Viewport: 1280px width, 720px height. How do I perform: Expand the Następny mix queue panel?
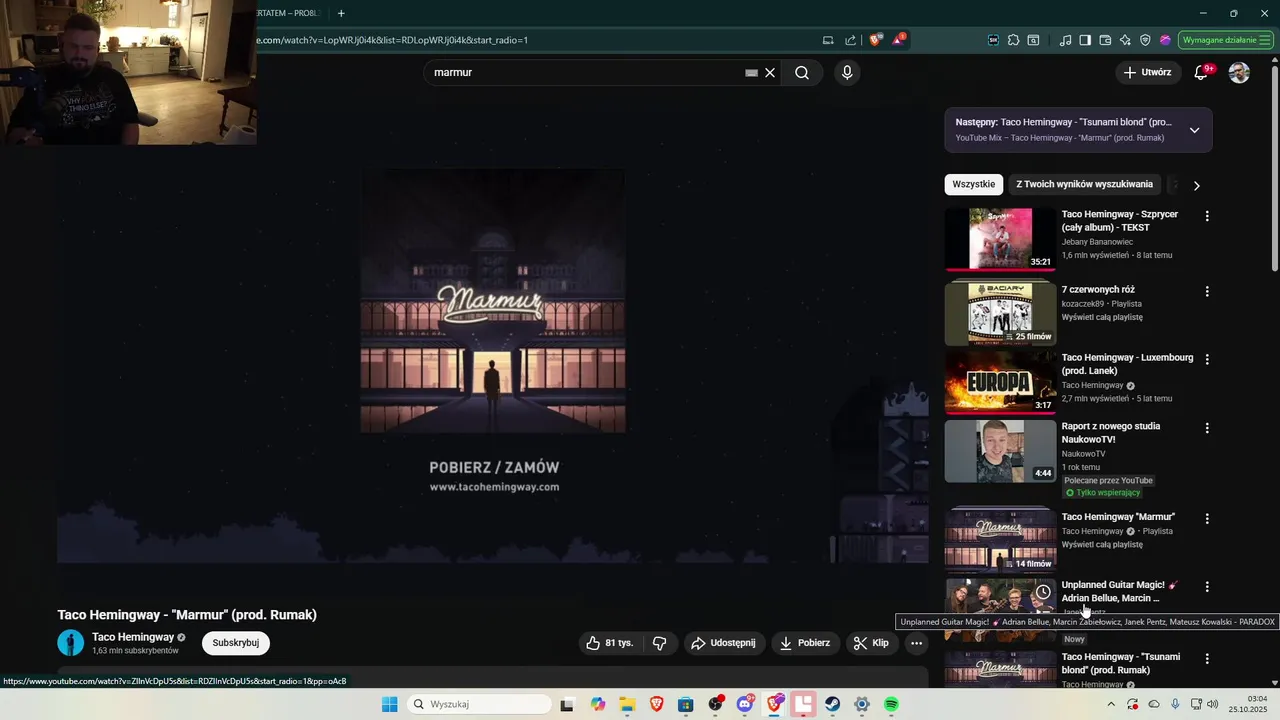(1194, 130)
